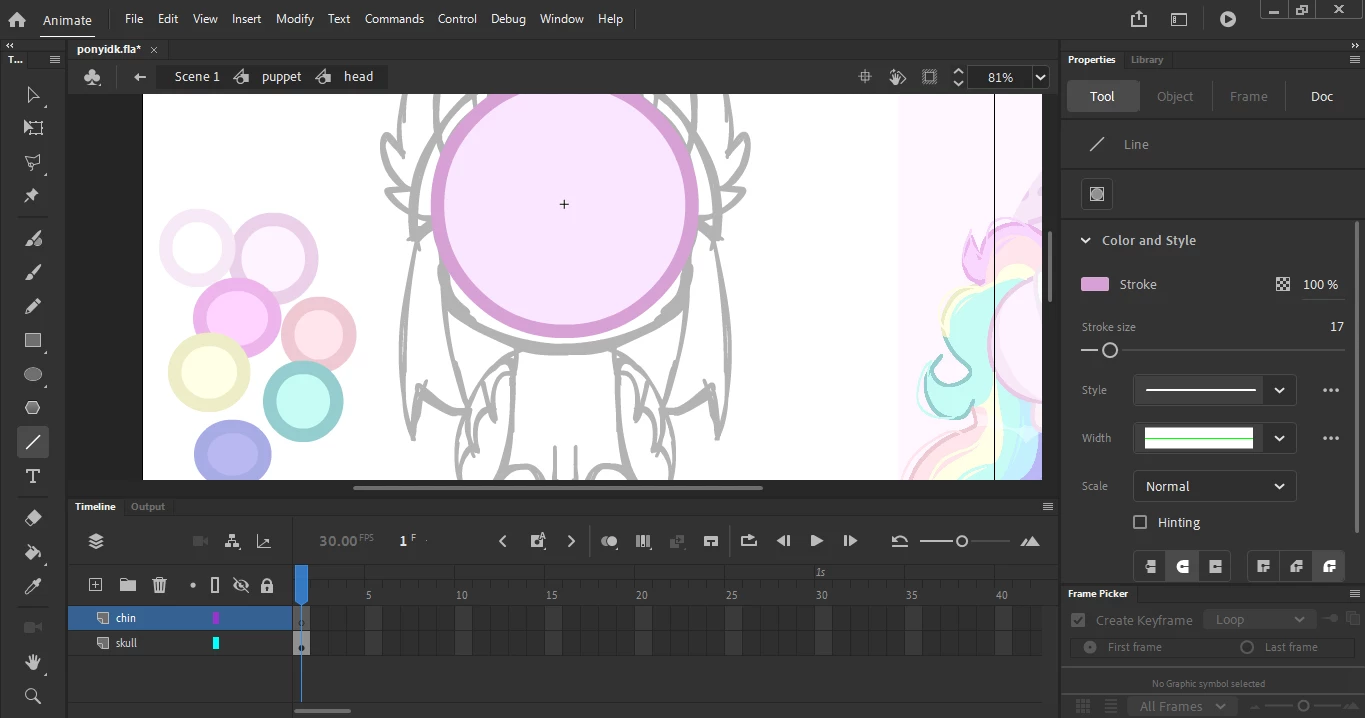This screenshot has width=1365, height=718.
Task: Select the Line tool in toolbar
Action: click(x=33, y=442)
